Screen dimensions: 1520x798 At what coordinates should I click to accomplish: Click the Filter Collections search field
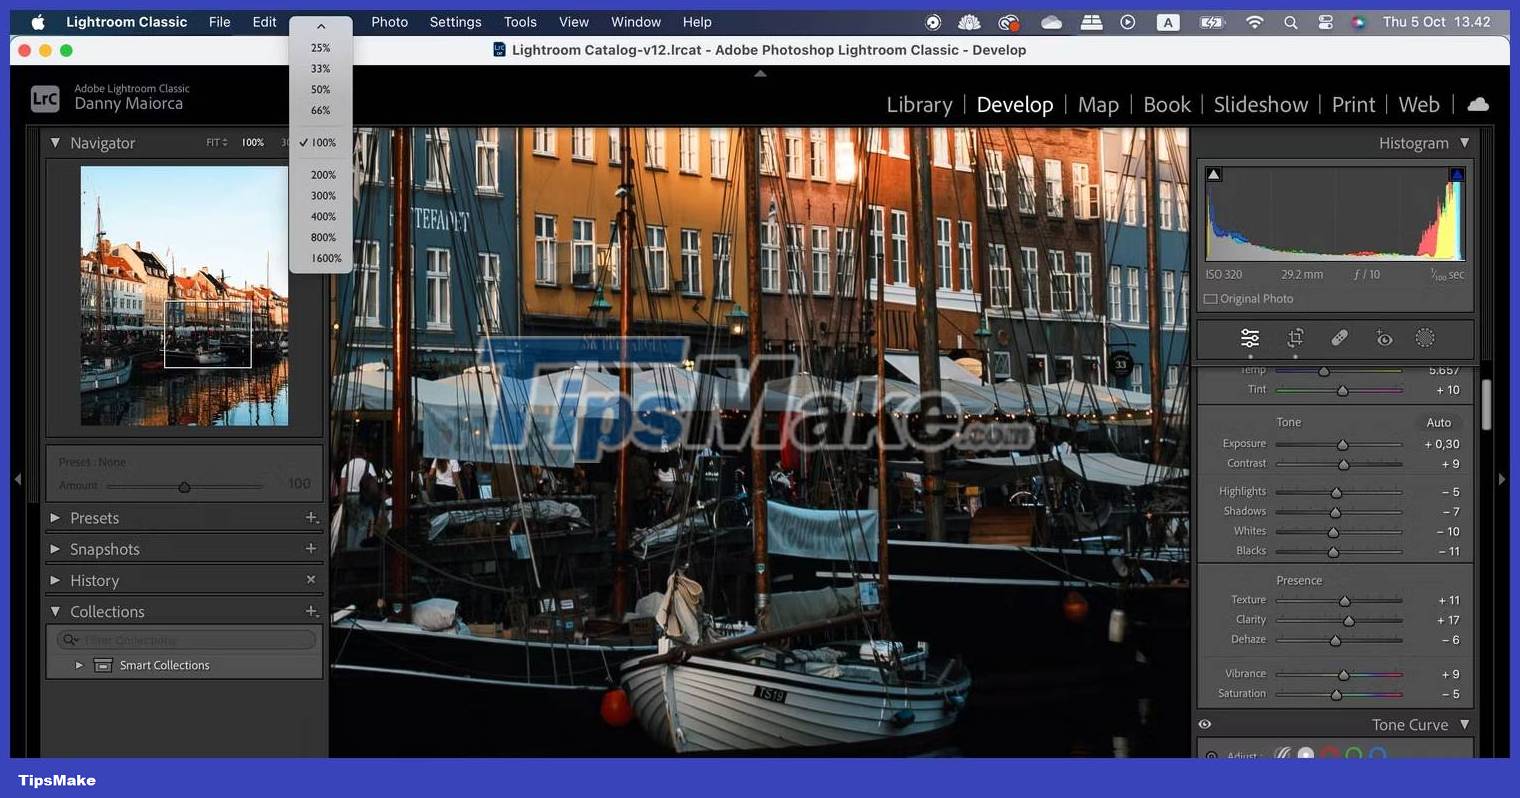[185, 639]
